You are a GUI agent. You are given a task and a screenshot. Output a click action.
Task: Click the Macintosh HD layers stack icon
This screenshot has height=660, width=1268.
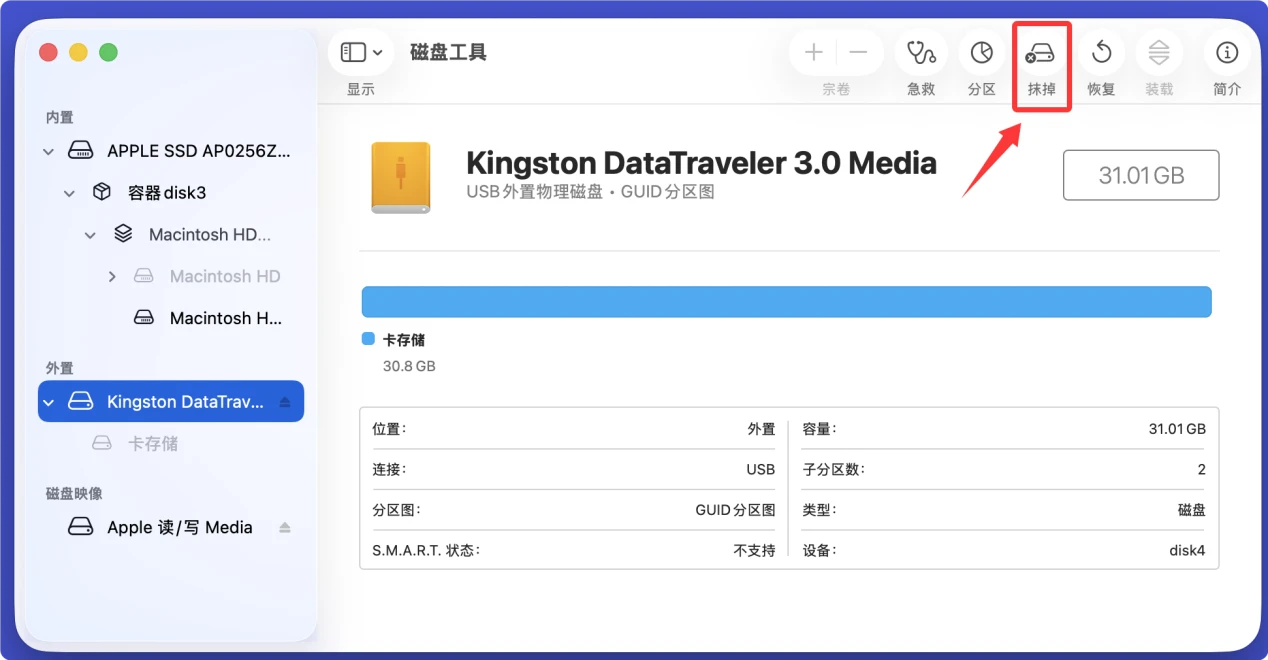click(x=123, y=234)
